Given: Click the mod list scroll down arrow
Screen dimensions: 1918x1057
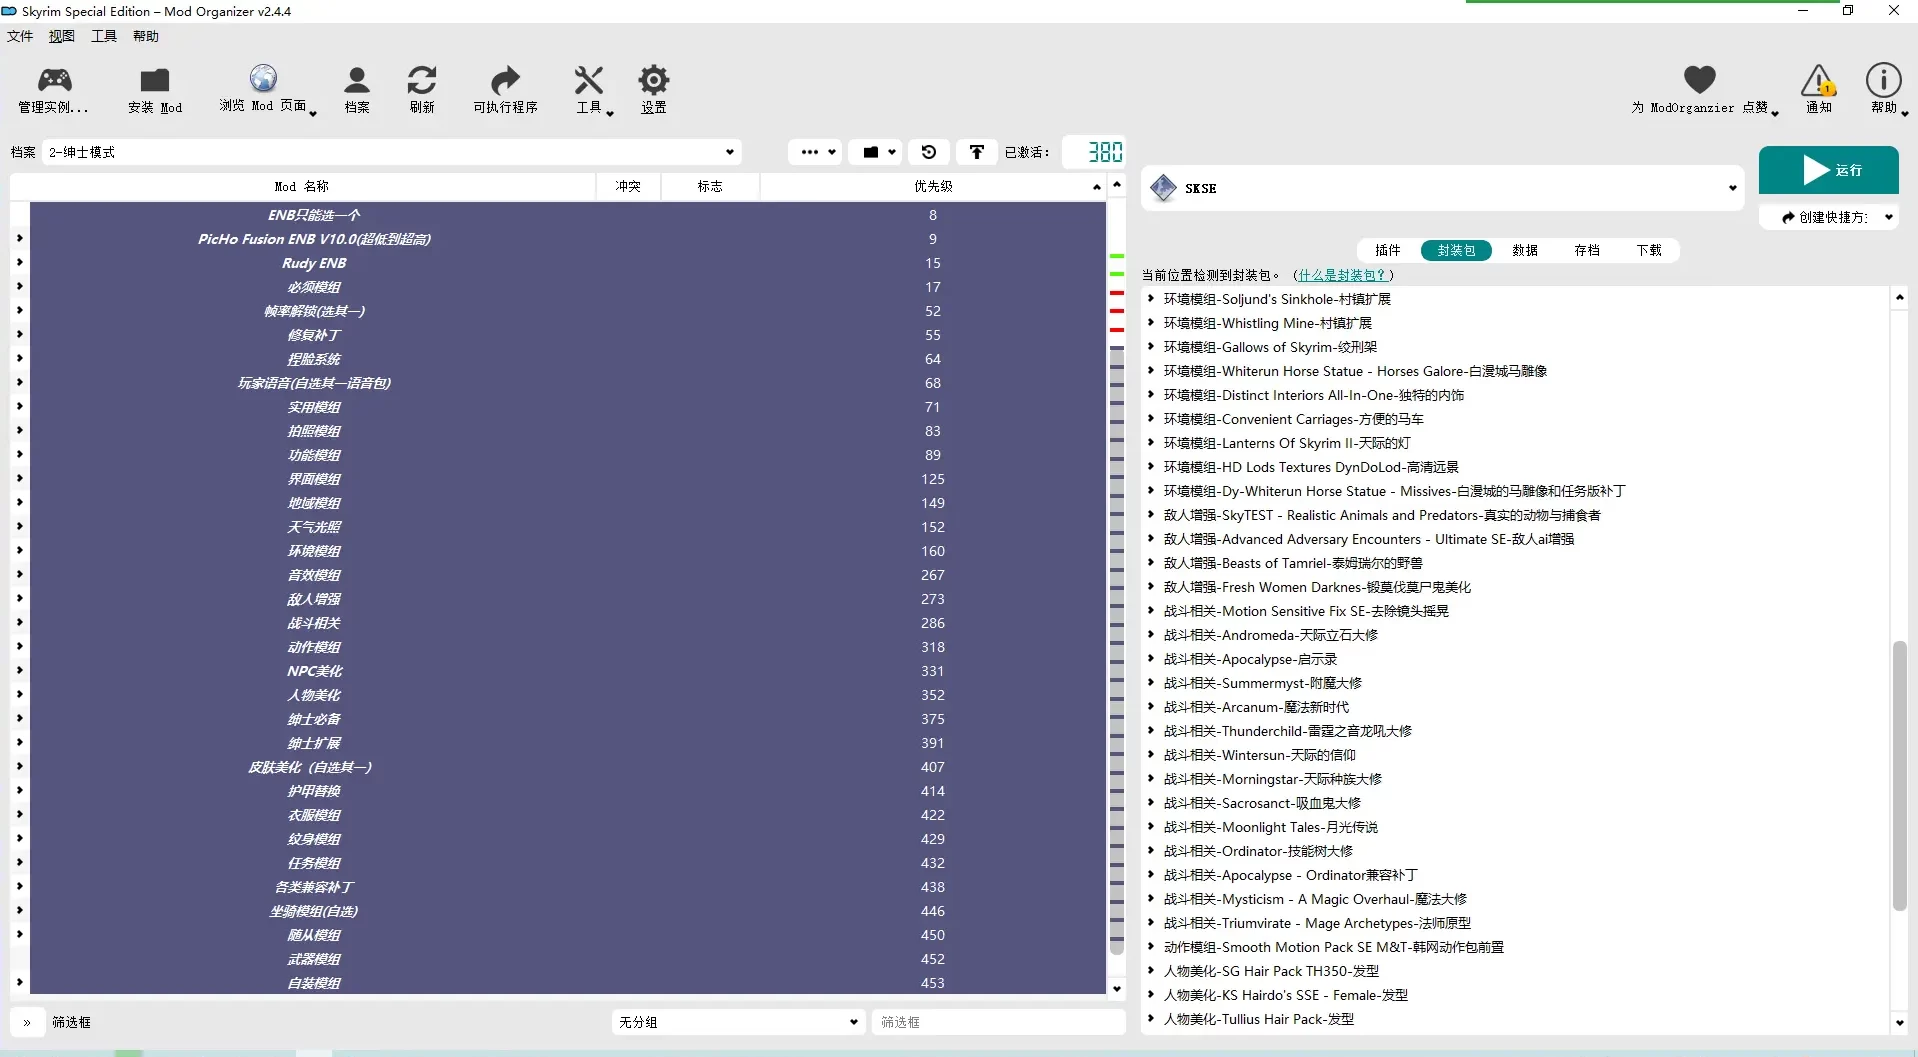Looking at the screenshot, I should click(x=1117, y=989).
